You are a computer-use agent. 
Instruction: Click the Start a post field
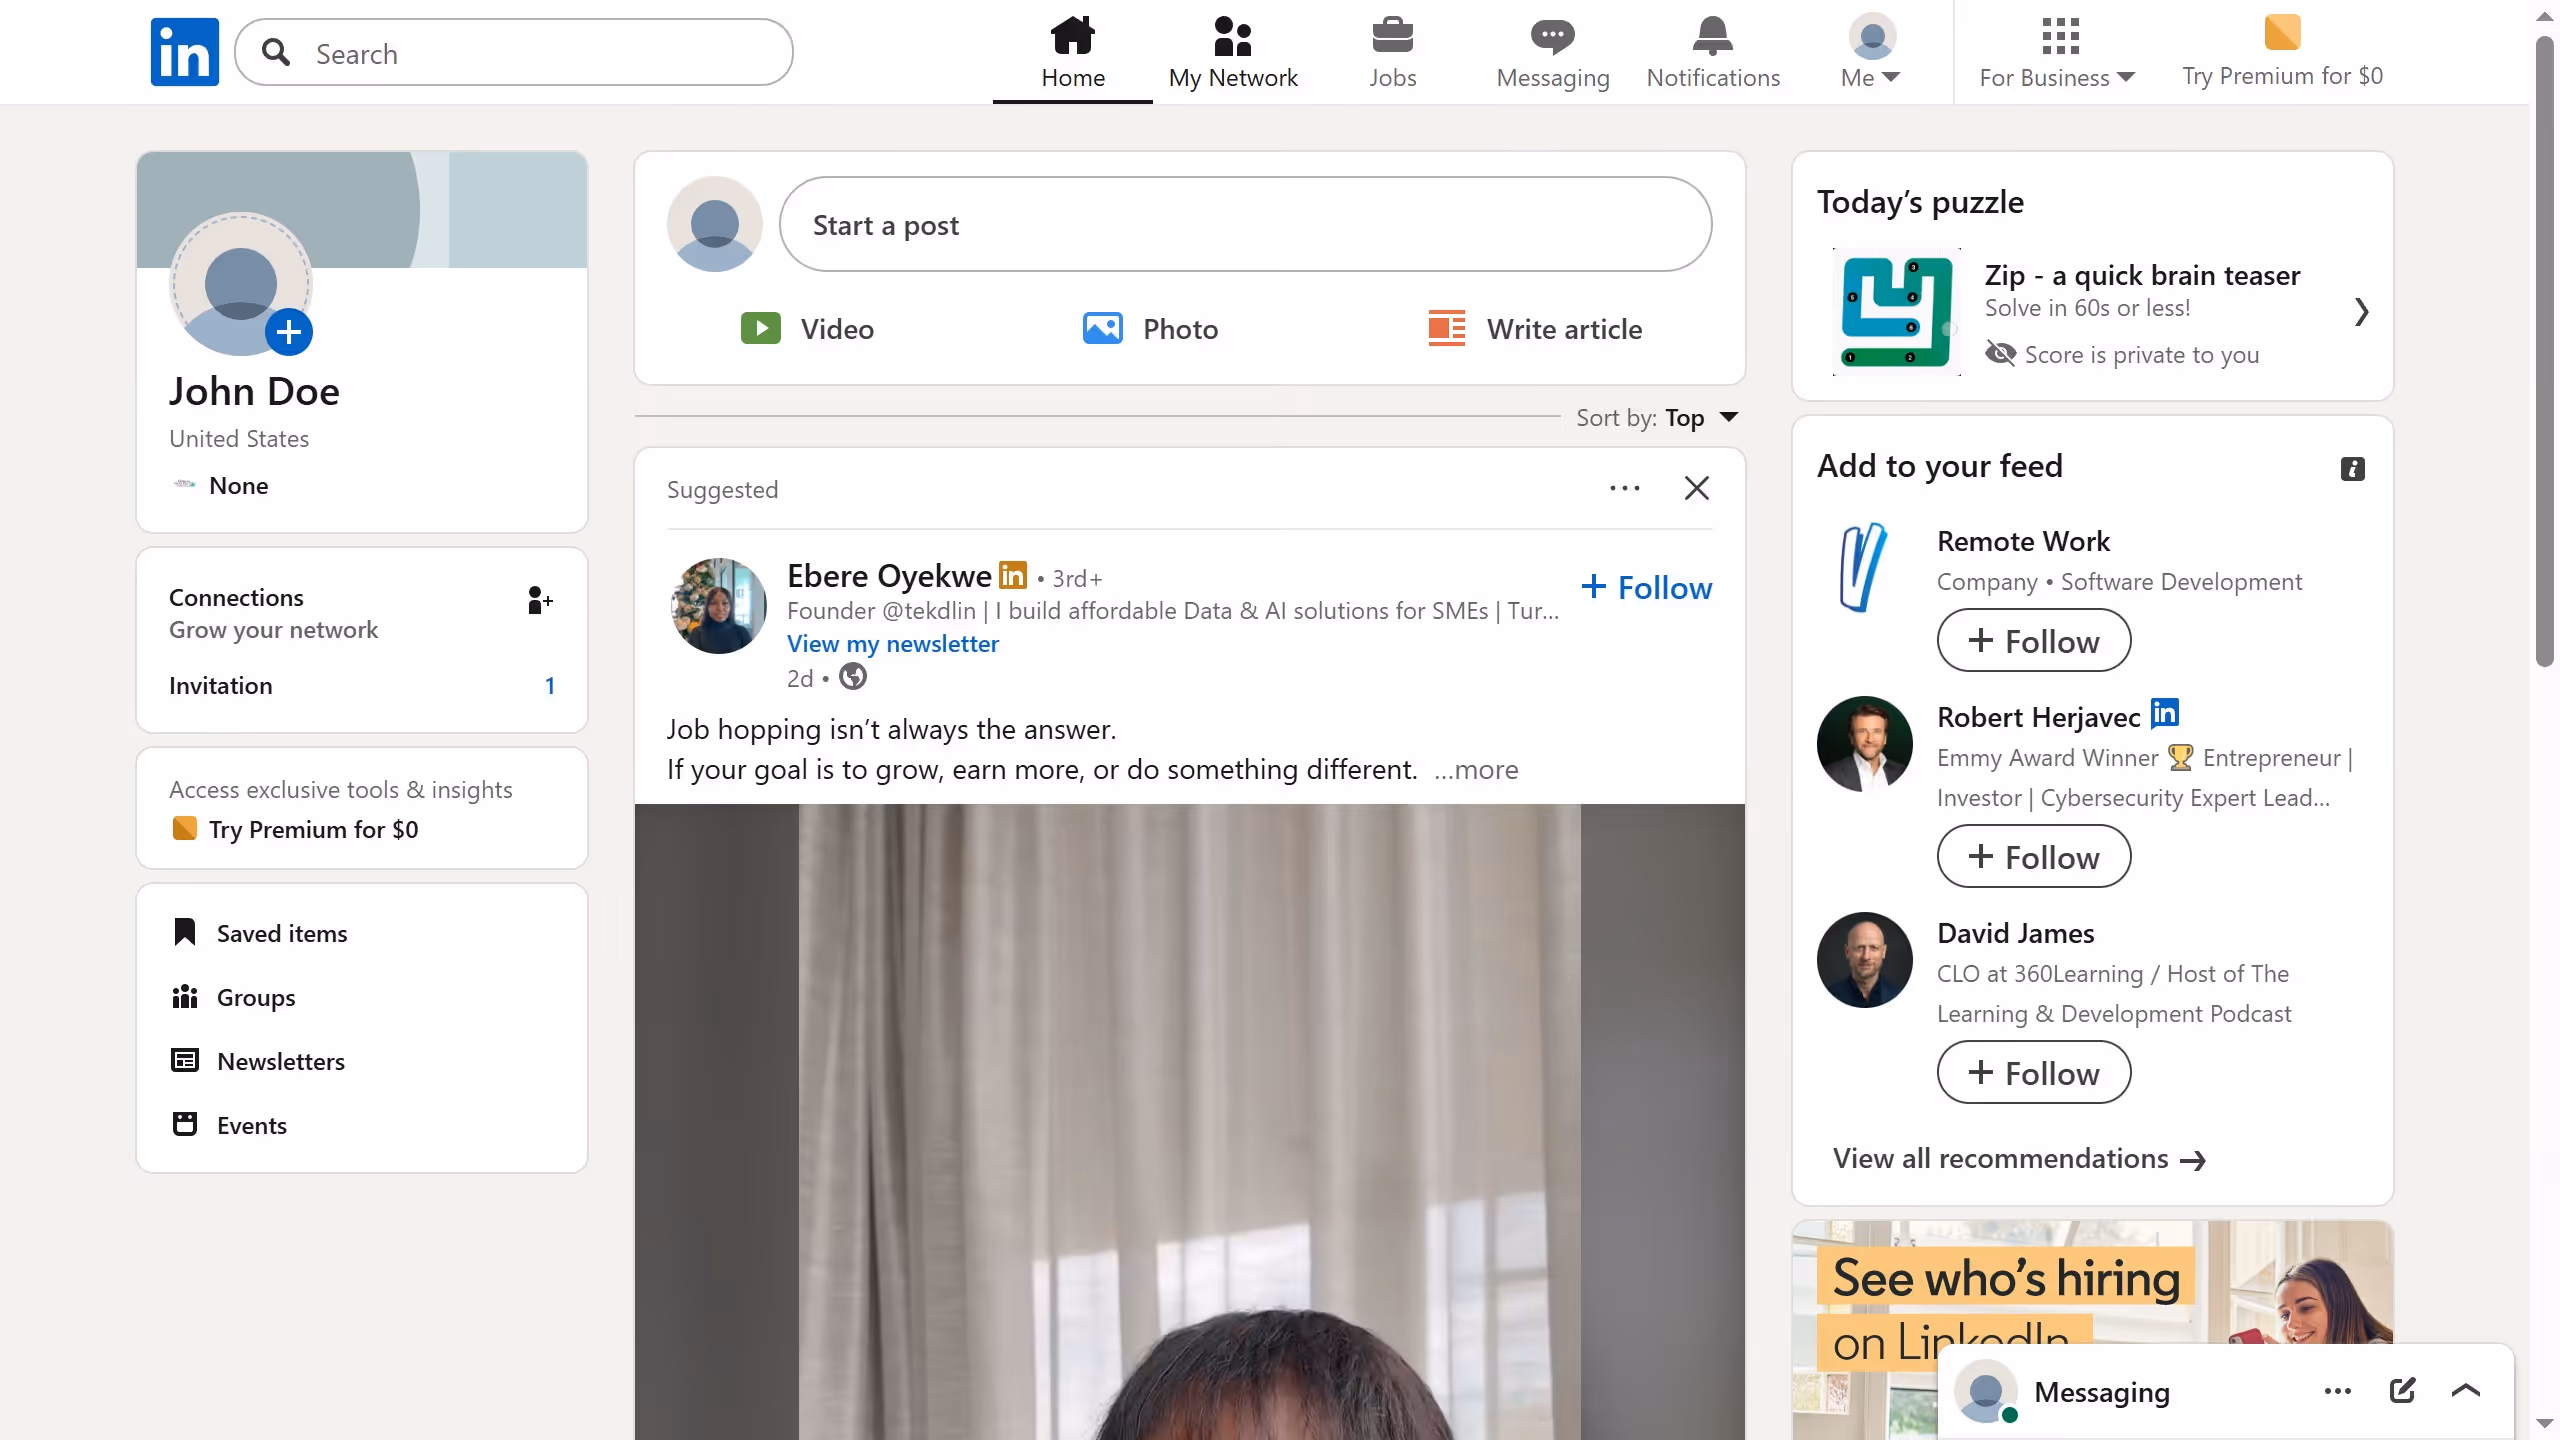pos(1246,224)
